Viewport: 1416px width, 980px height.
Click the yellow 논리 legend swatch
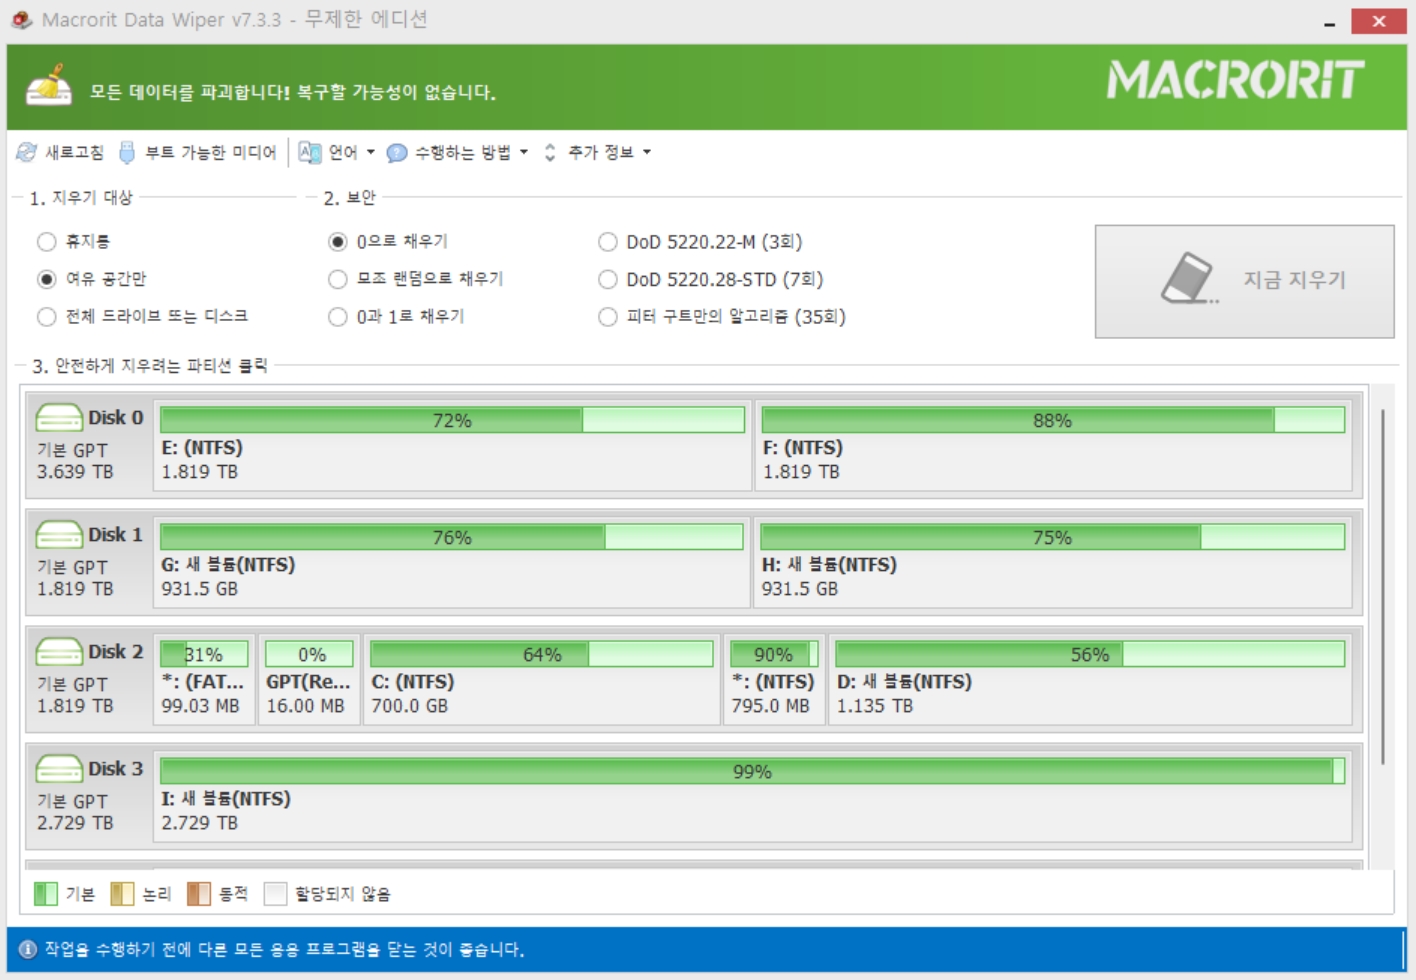122,893
